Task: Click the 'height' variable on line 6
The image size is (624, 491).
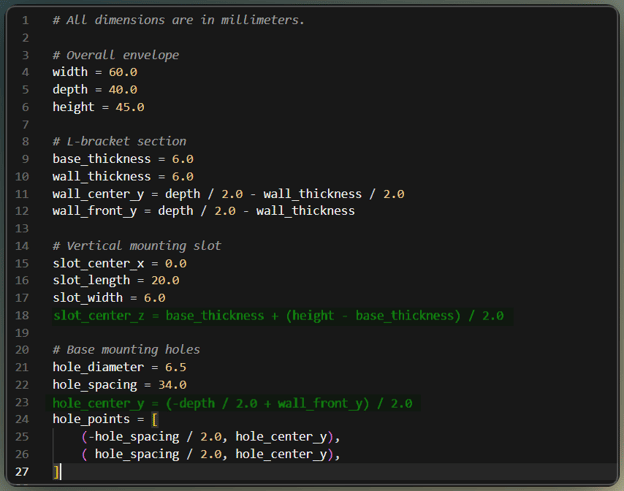Action: pos(74,107)
